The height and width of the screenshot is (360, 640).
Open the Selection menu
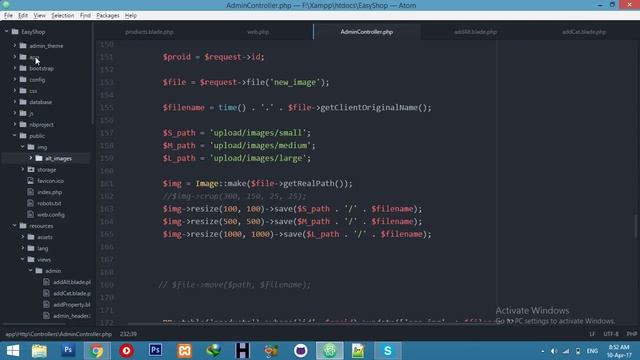(x=62, y=16)
